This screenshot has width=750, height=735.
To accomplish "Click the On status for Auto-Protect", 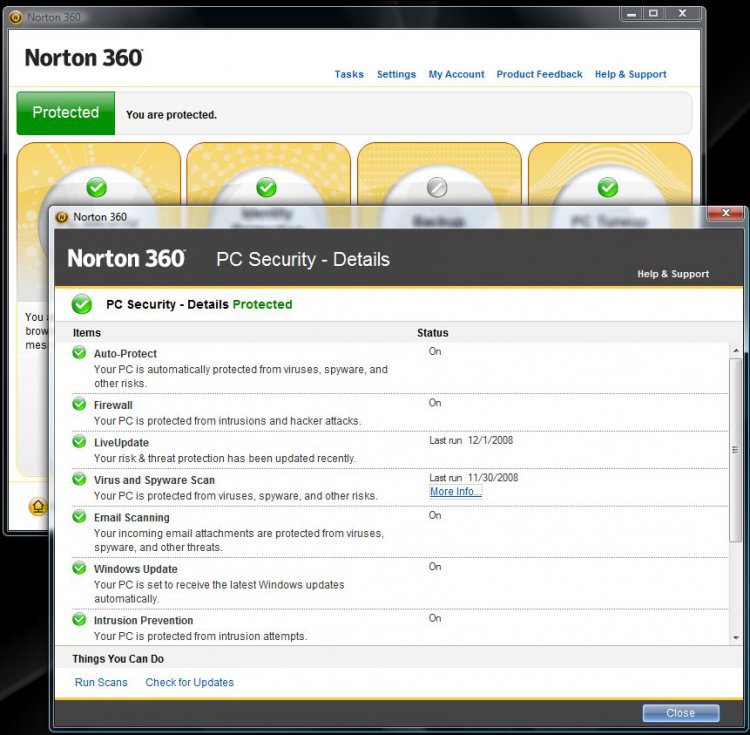I will tap(435, 351).
